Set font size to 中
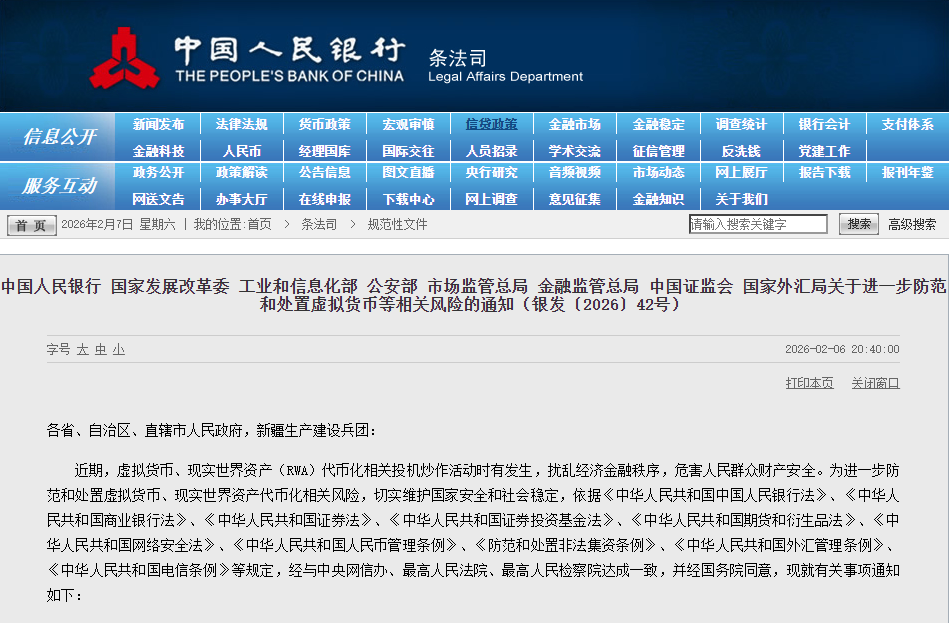Screen dimensions: 950x623 tap(101, 349)
